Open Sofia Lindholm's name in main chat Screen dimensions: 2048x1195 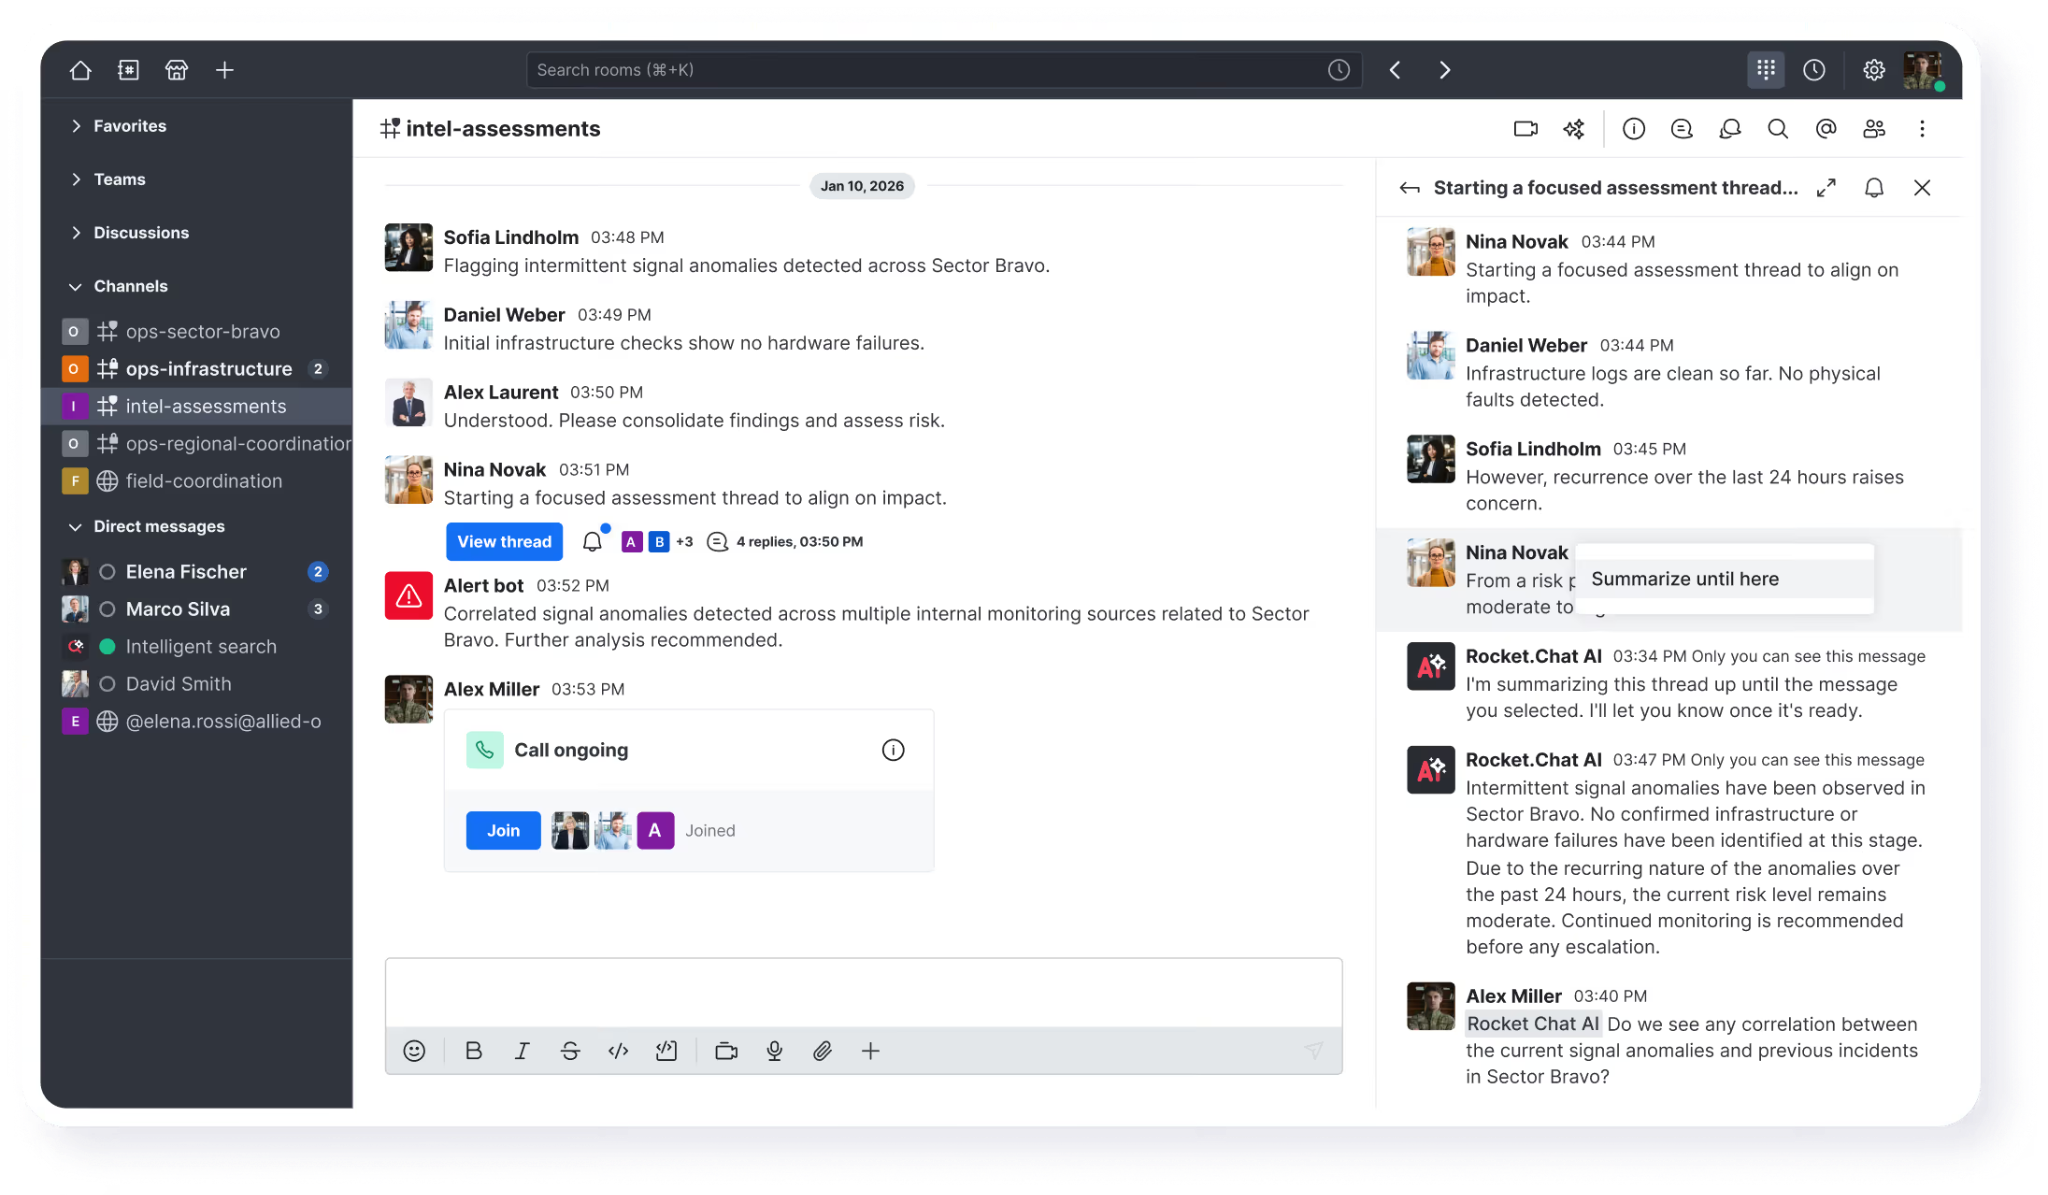511,237
